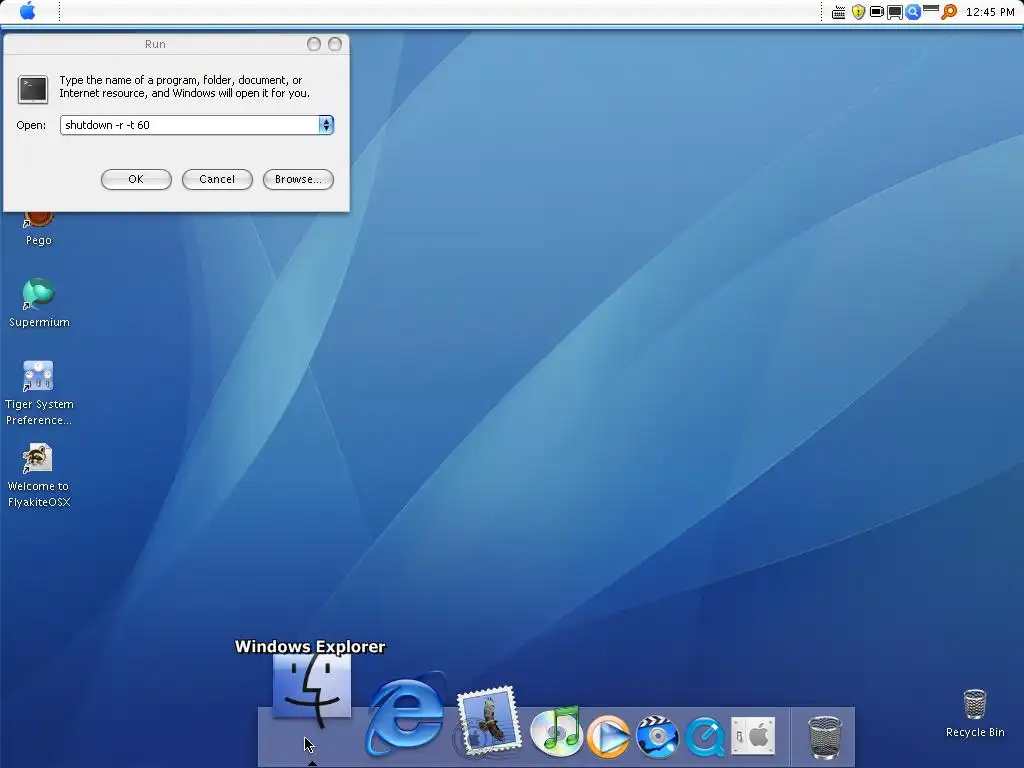Image resolution: width=1024 pixels, height=768 pixels.
Task: Click the Run dialog title bar
Action: point(155,44)
